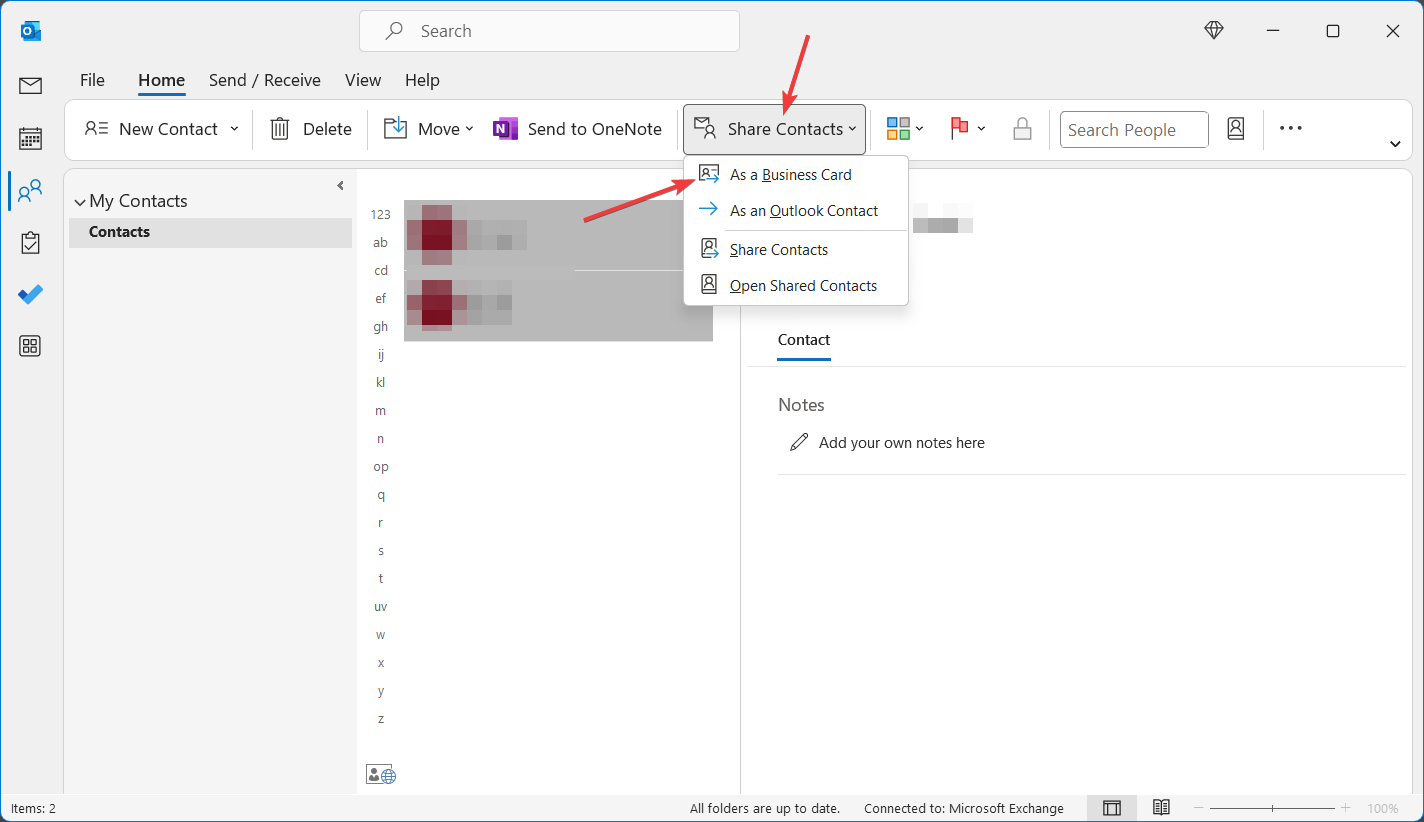Viewport: 1424px width, 822px height.
Task: Jump to z in index
Action: [x=380, y=718]
